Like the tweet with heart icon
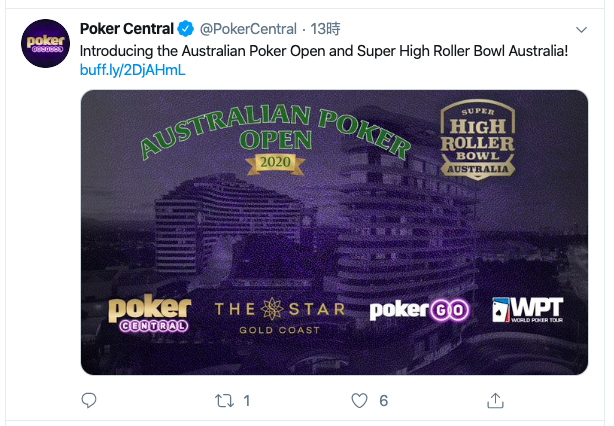Viewport: 614px width, 426px height. 359,401
